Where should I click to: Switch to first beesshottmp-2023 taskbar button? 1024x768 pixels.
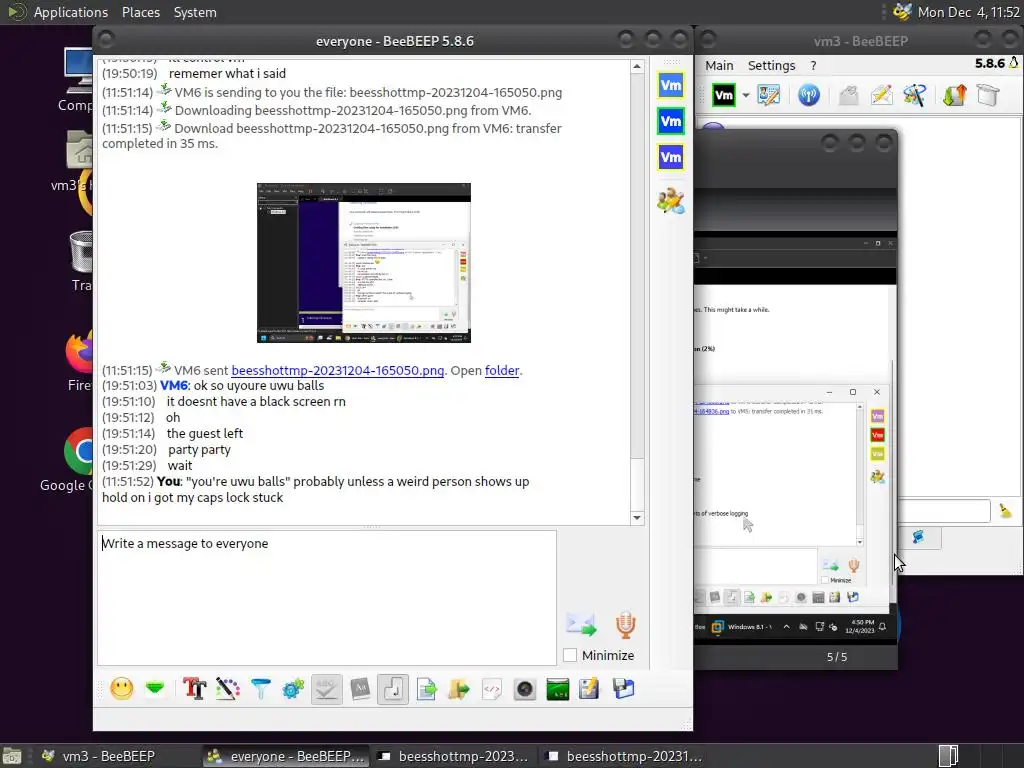455,756
